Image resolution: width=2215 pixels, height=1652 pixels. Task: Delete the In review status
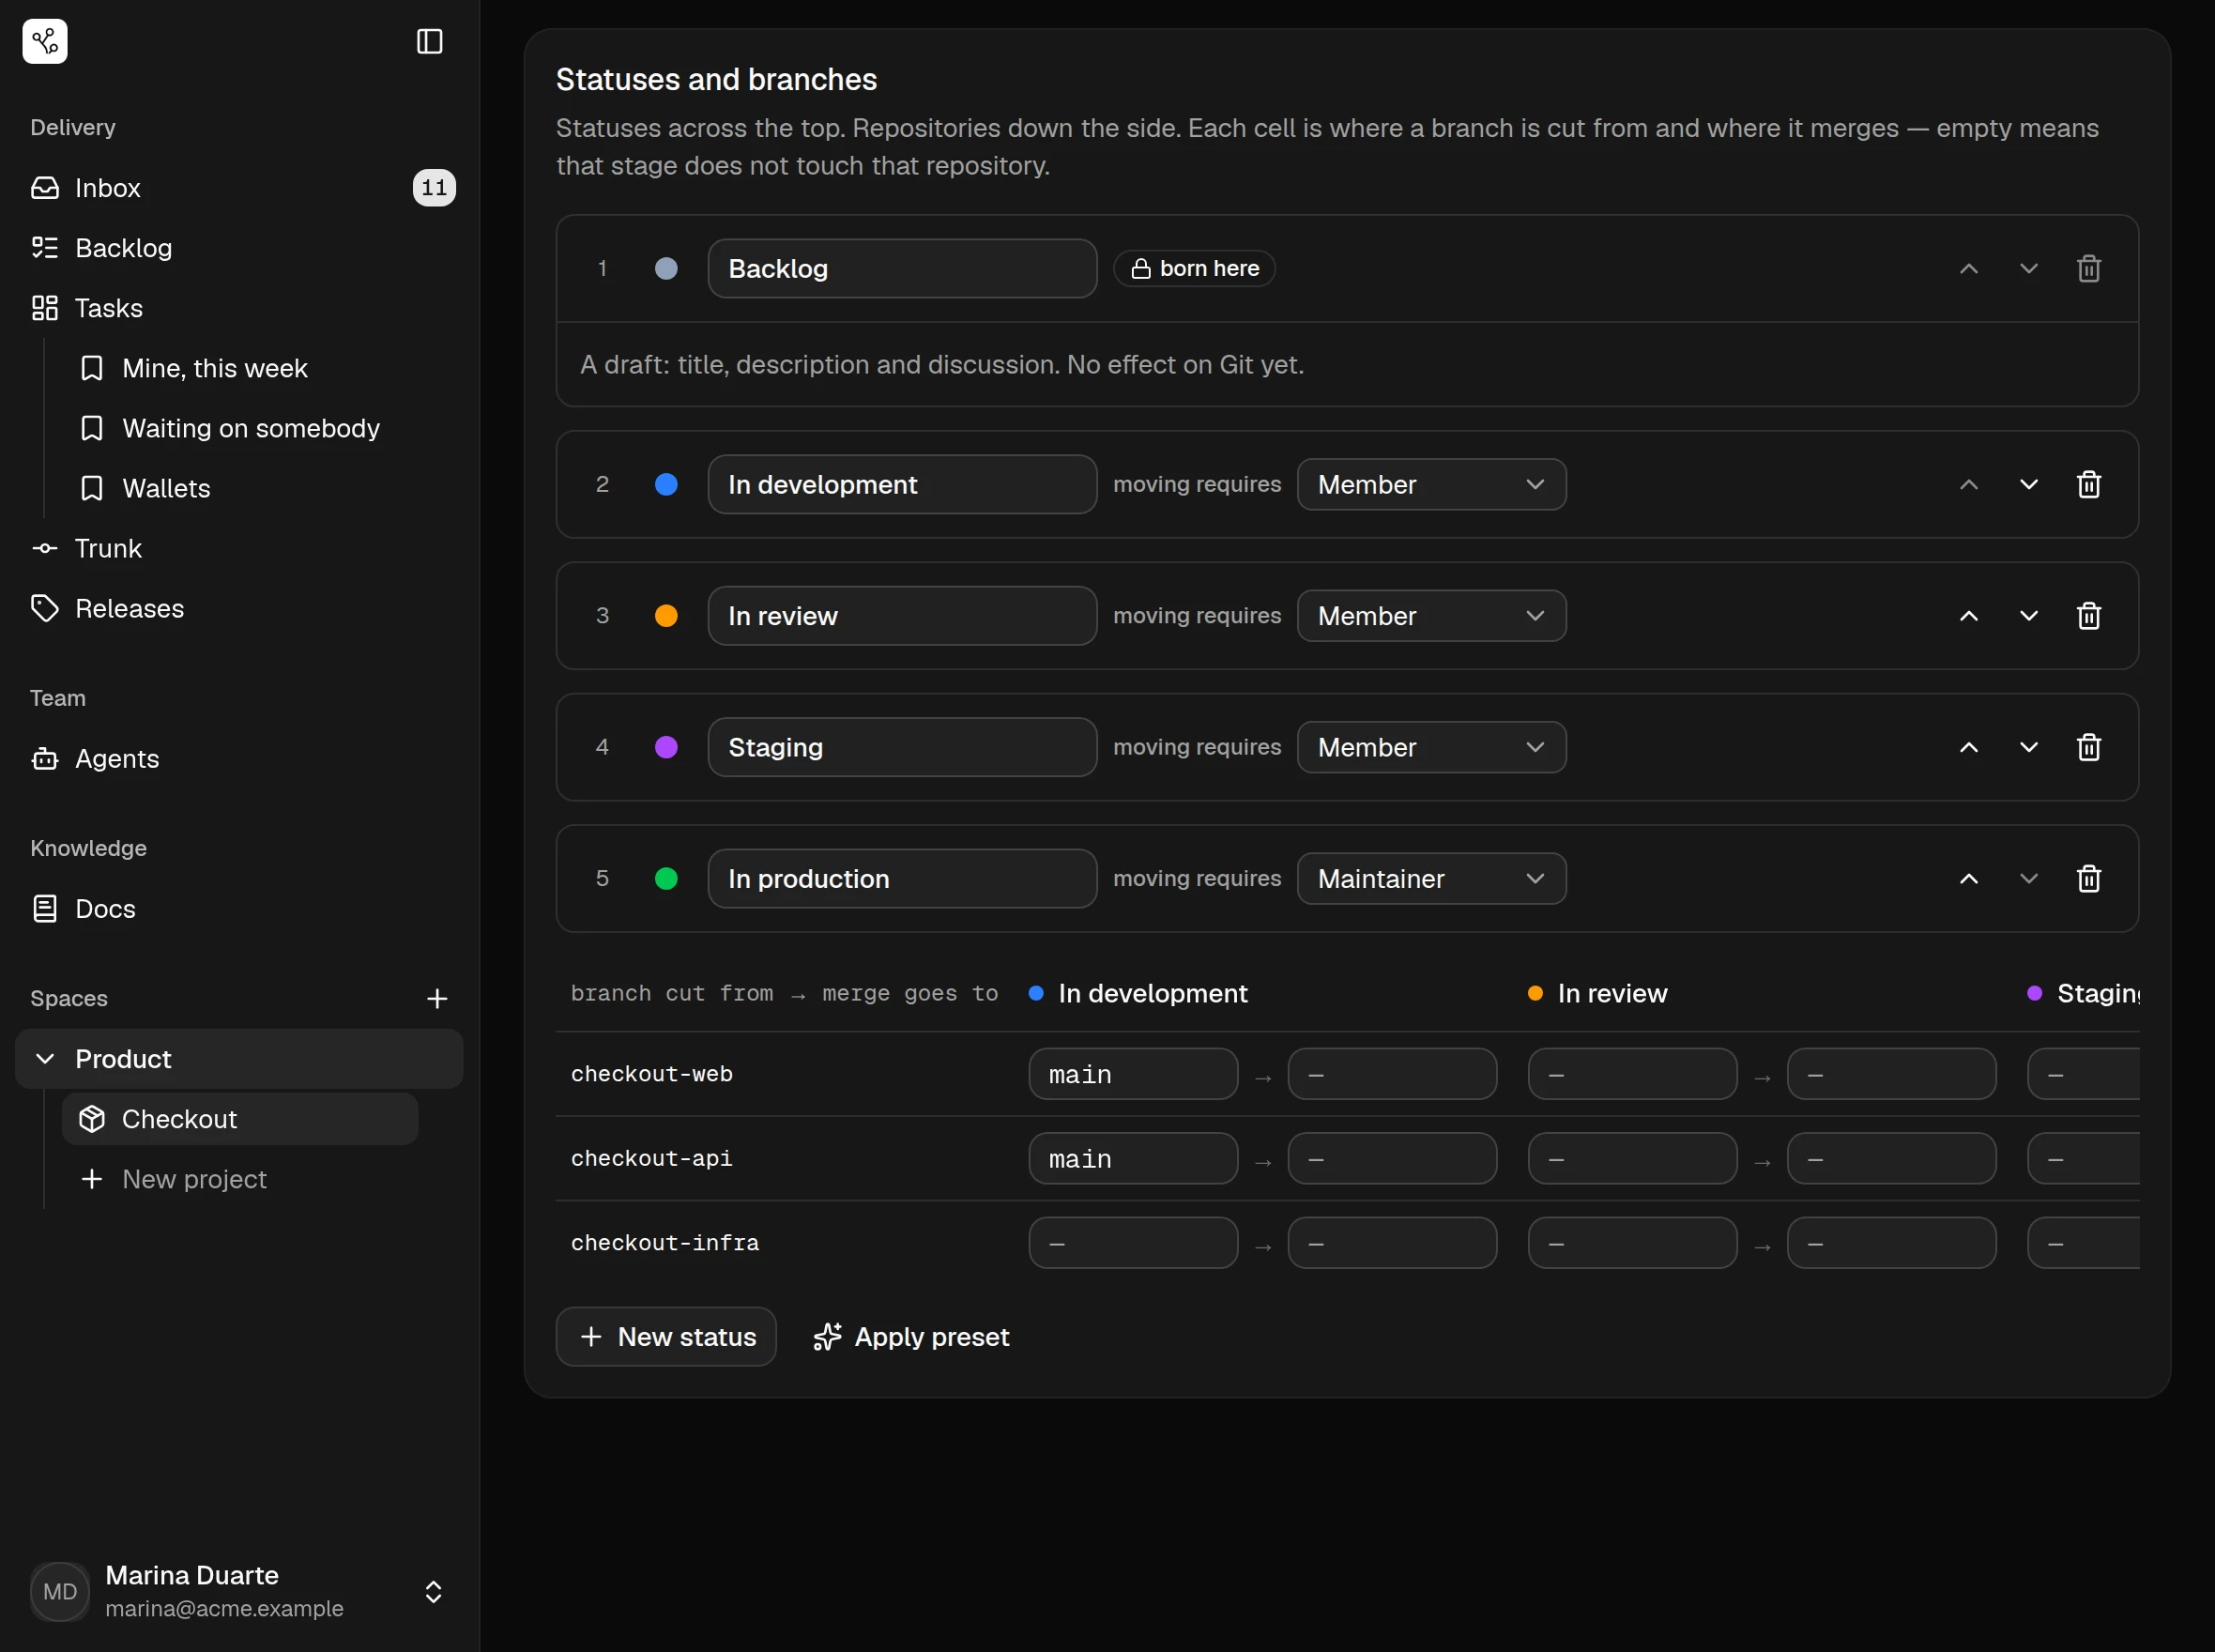2088,616
